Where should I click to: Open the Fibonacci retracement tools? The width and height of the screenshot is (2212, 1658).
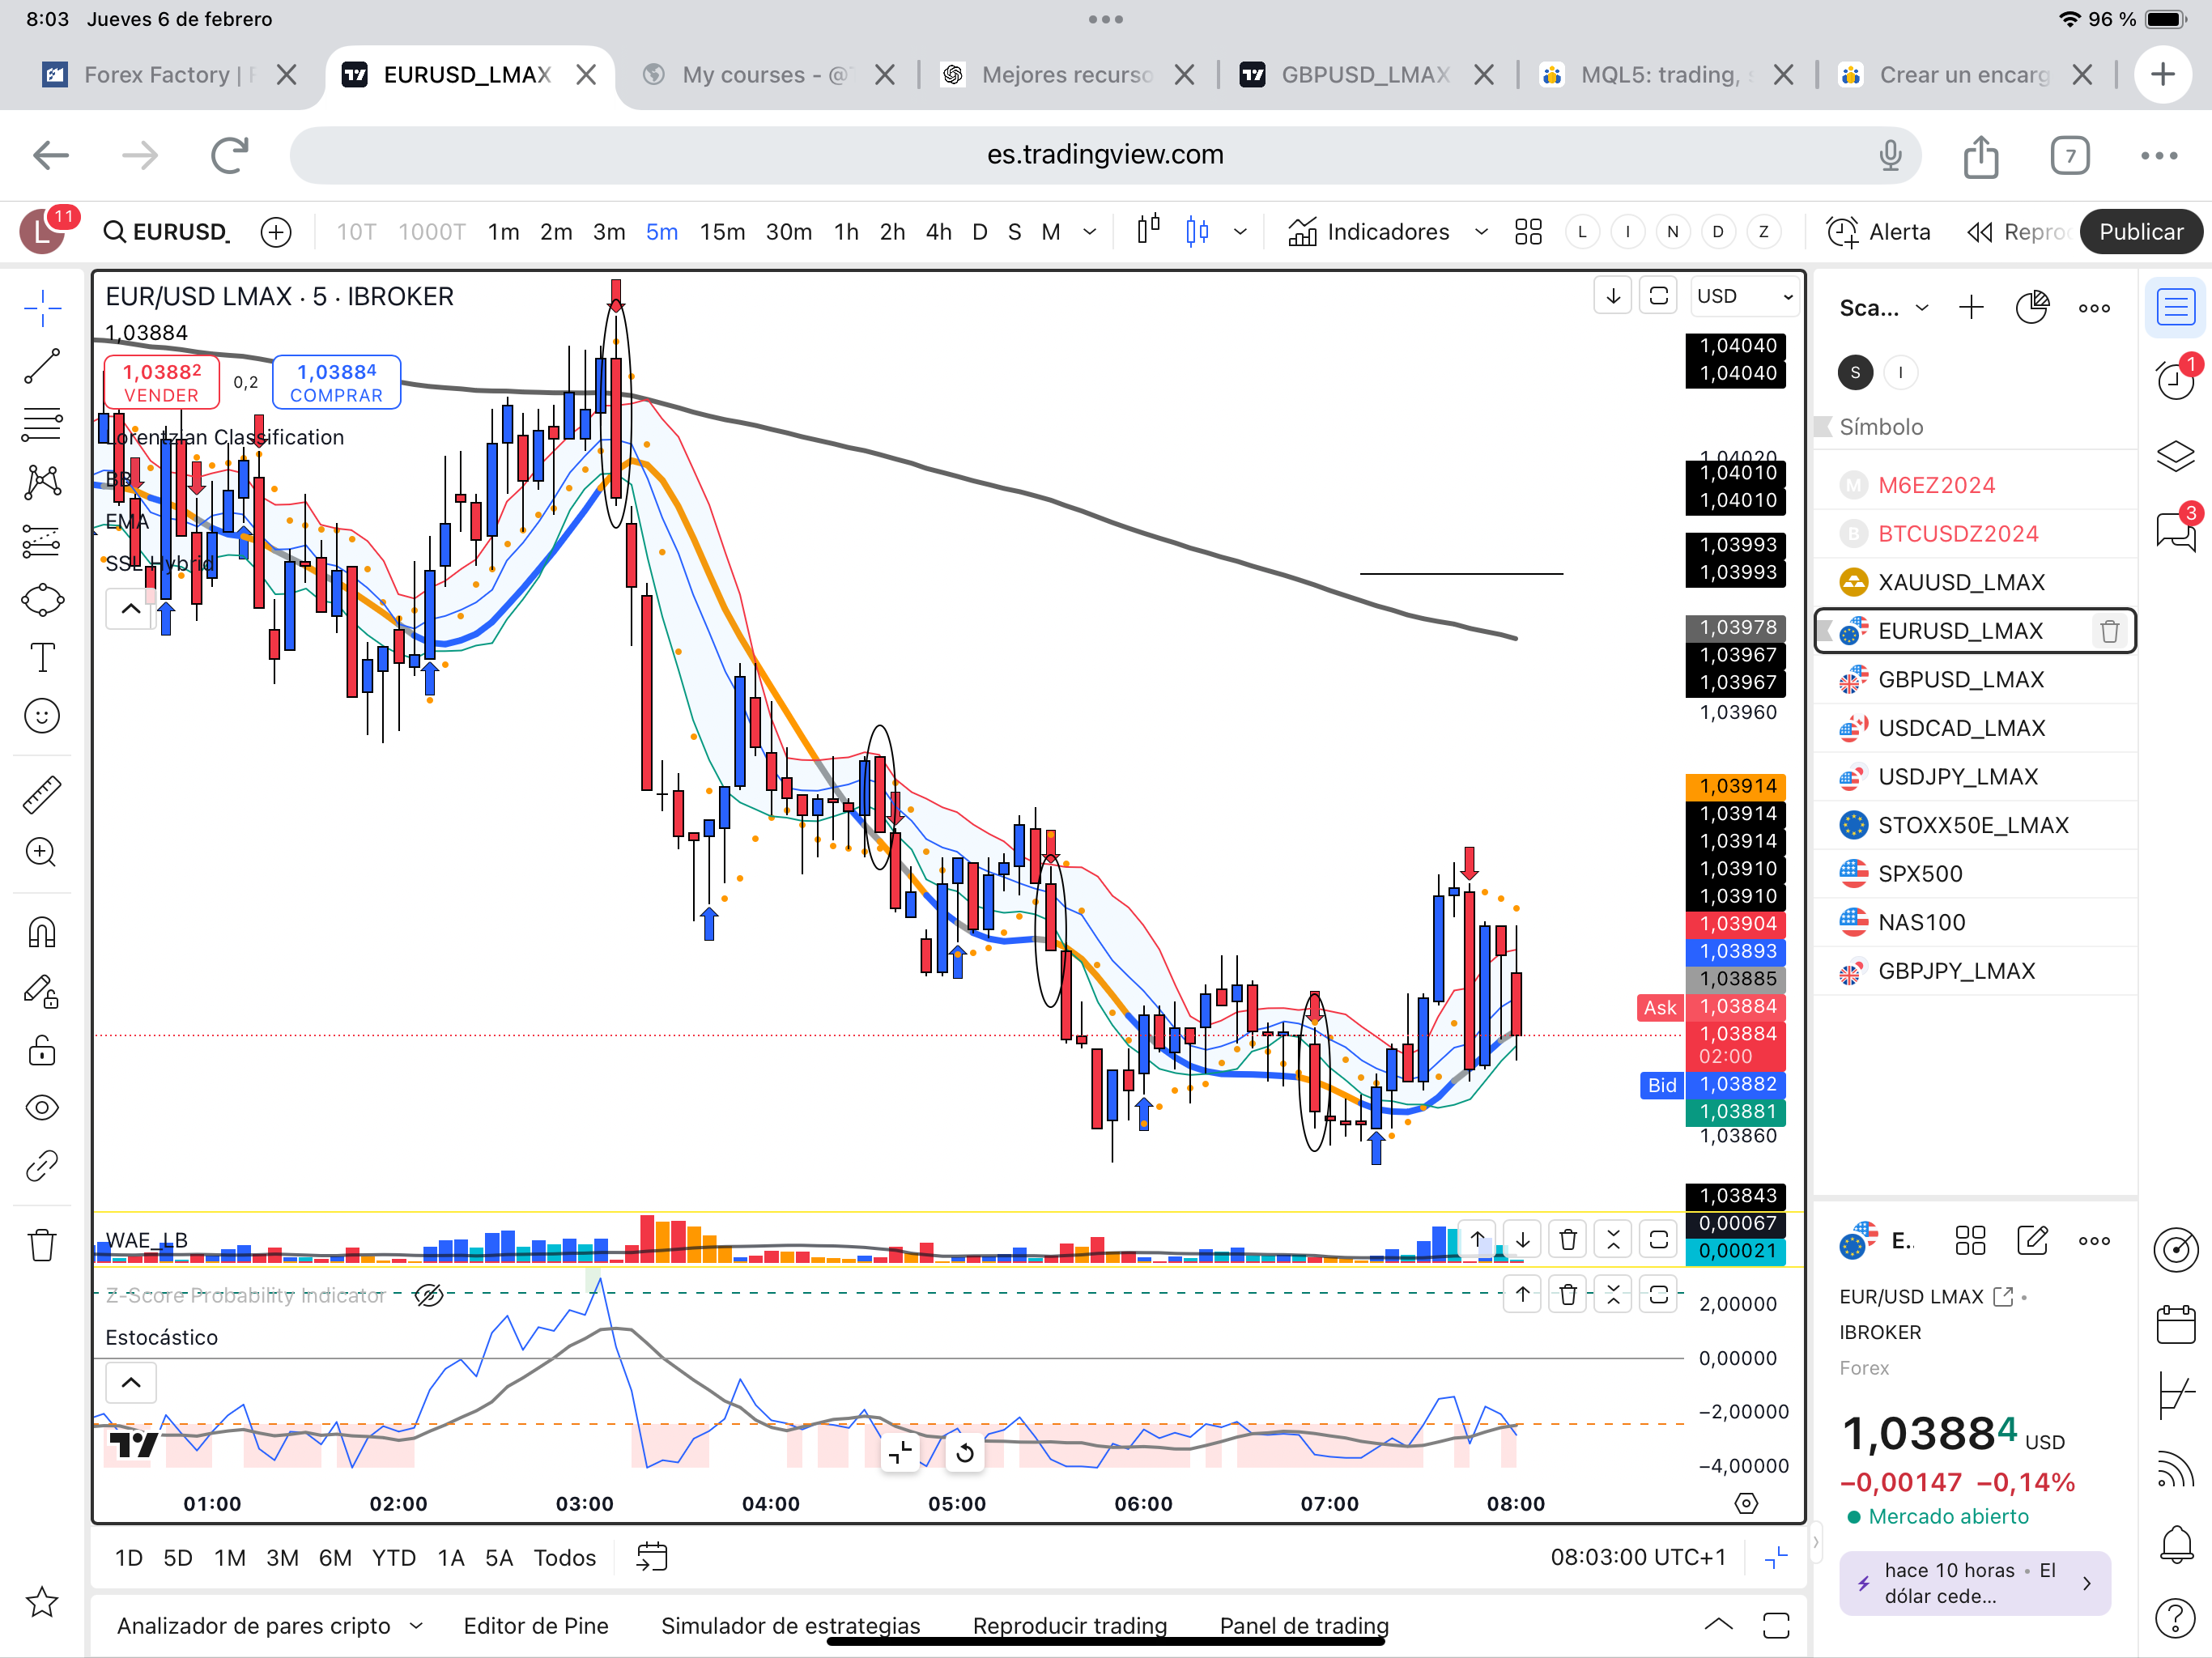tap(42, 424)
